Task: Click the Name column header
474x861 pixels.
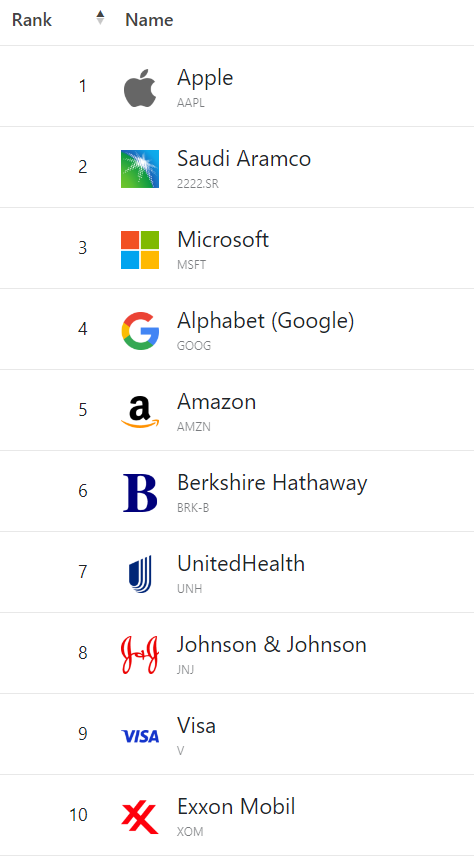Action: (149, 20)
